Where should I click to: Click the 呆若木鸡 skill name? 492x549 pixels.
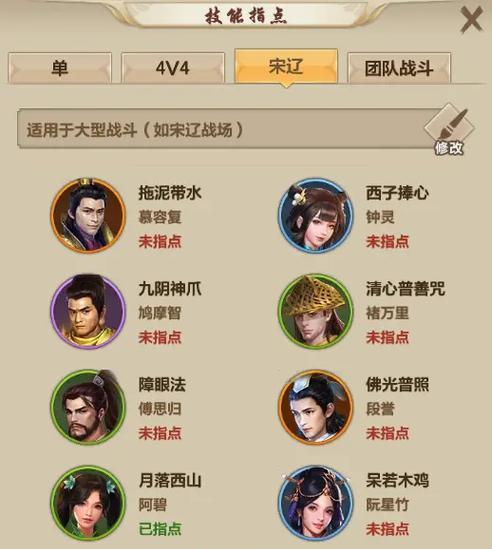[x=397, y=480]
